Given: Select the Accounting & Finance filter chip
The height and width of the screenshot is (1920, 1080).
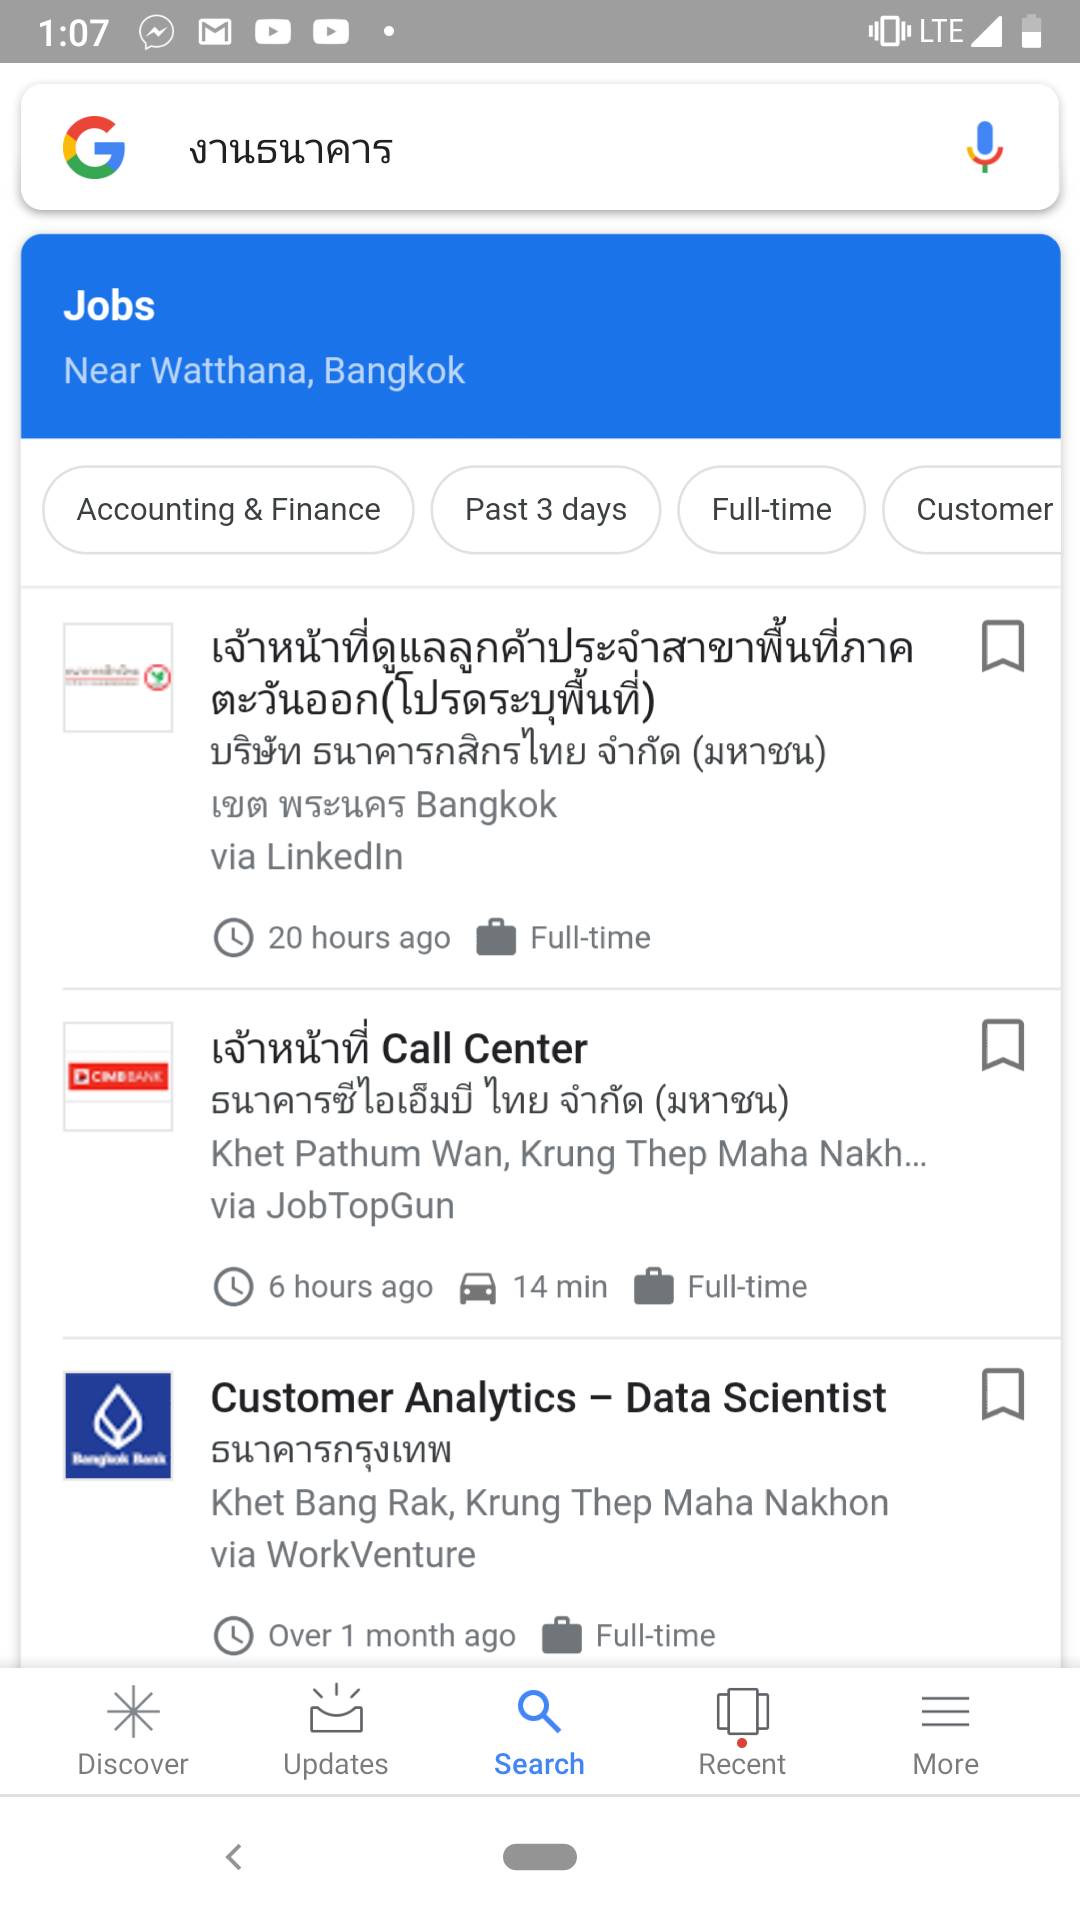Looking at the screenshot, I should pyautogui.click(x=228, y=510).
